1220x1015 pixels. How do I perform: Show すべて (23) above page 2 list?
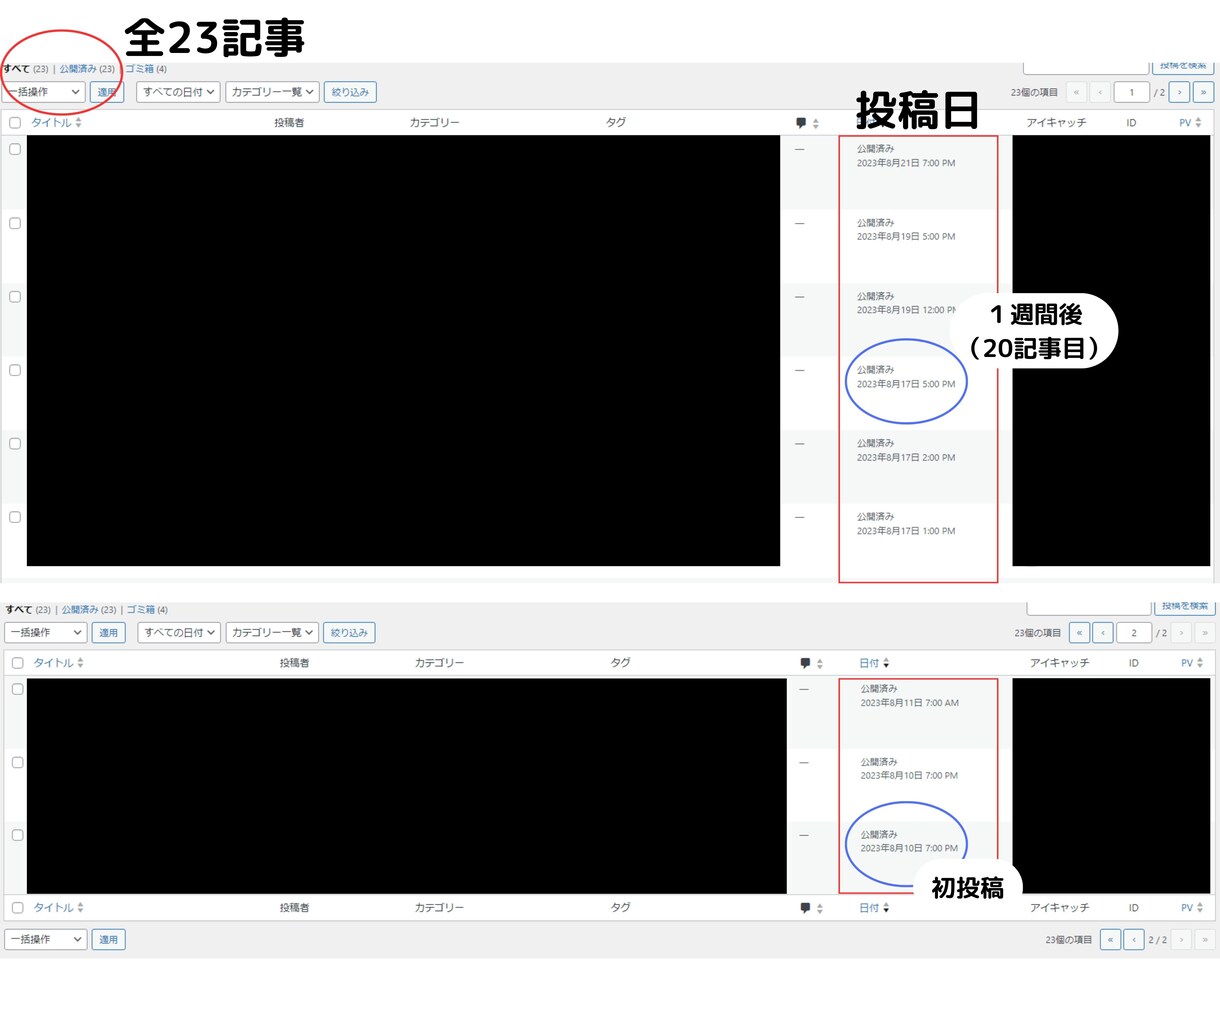pyautogui.click(x=28, y=609)
